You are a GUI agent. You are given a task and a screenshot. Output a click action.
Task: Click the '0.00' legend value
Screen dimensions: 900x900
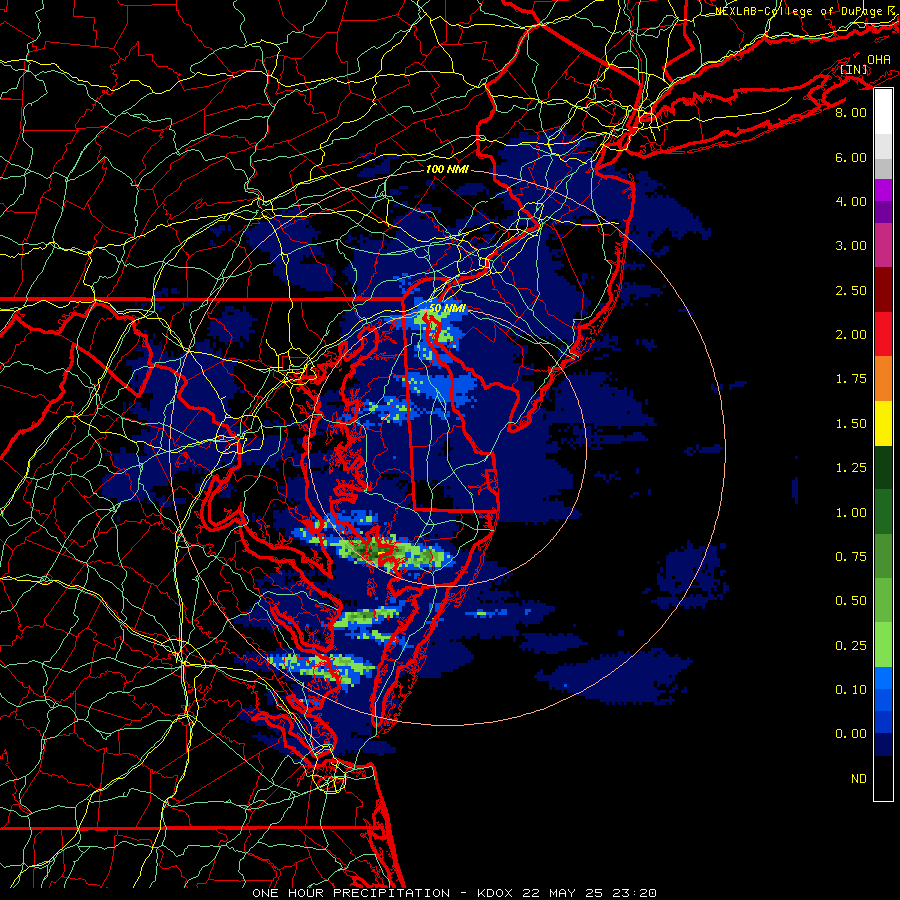[851, 734]
